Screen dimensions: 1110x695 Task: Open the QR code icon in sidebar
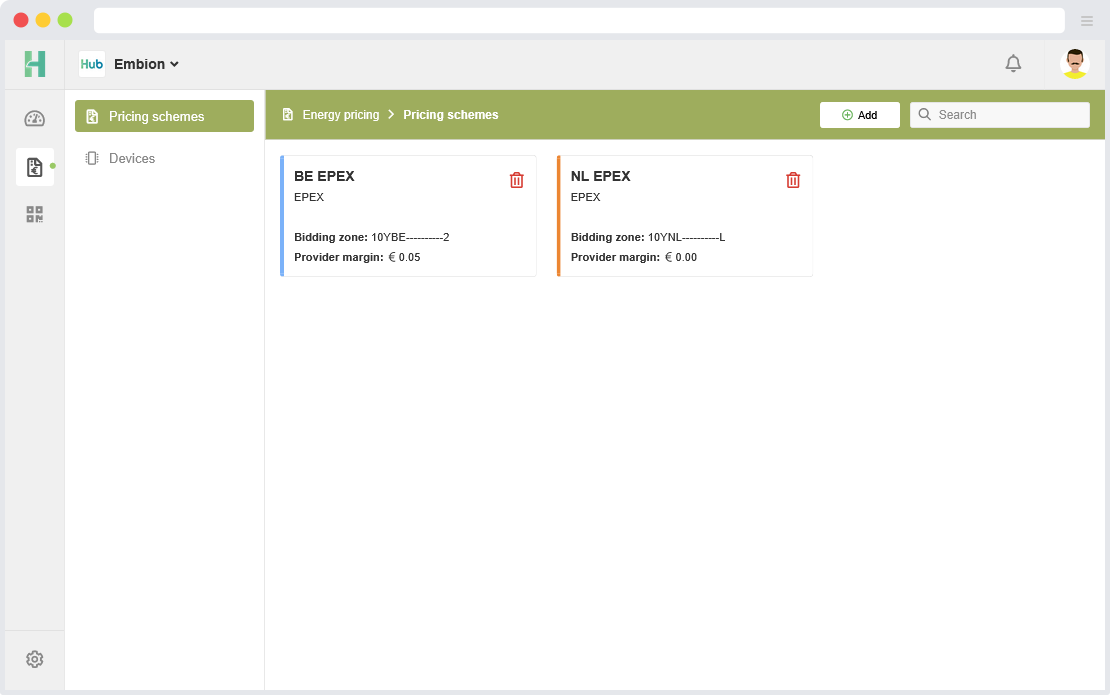(x=35, y=214)
